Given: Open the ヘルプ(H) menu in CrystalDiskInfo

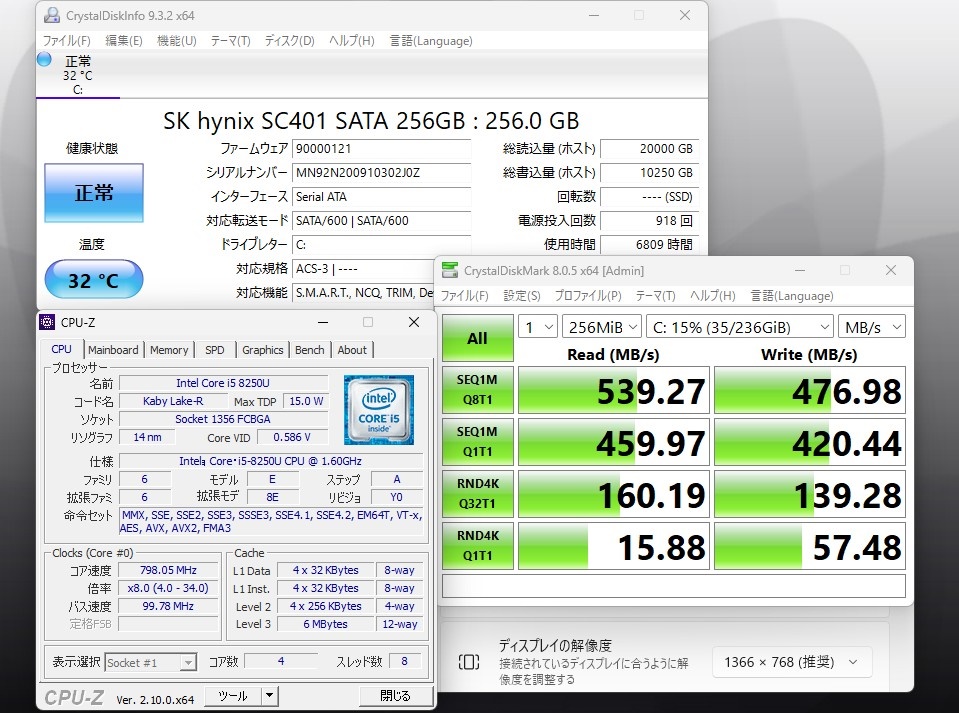Looking at the screenshot, I should 352,41.
